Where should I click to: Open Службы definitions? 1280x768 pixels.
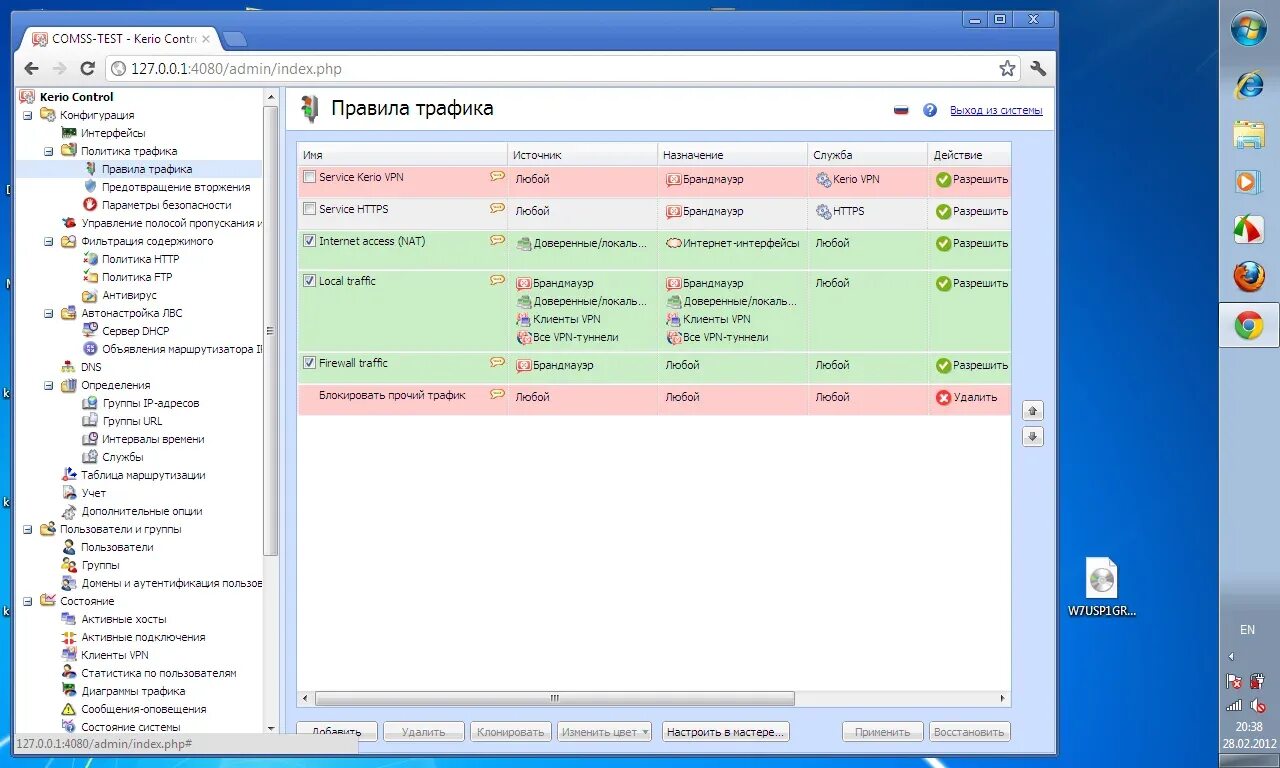pos(122,457)
